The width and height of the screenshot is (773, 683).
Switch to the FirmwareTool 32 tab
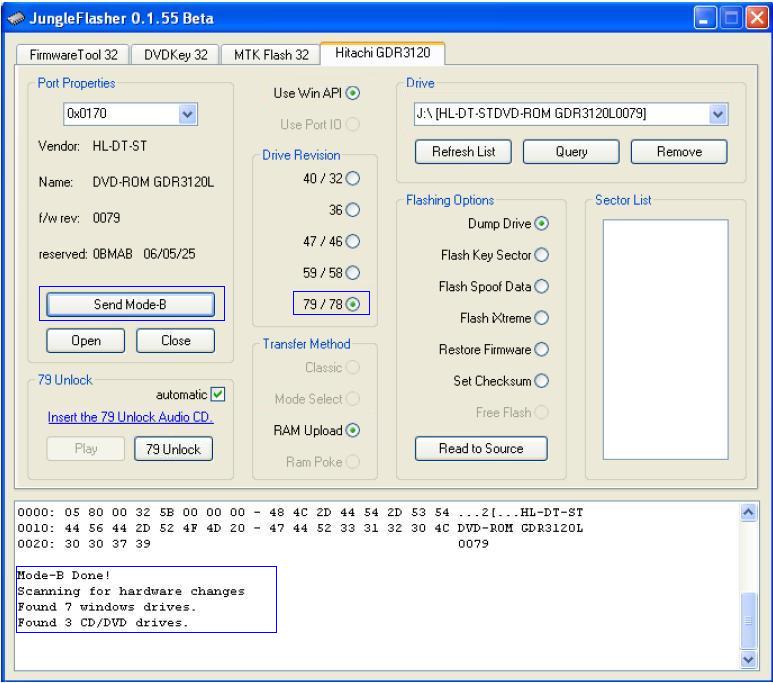coord(73,55)
